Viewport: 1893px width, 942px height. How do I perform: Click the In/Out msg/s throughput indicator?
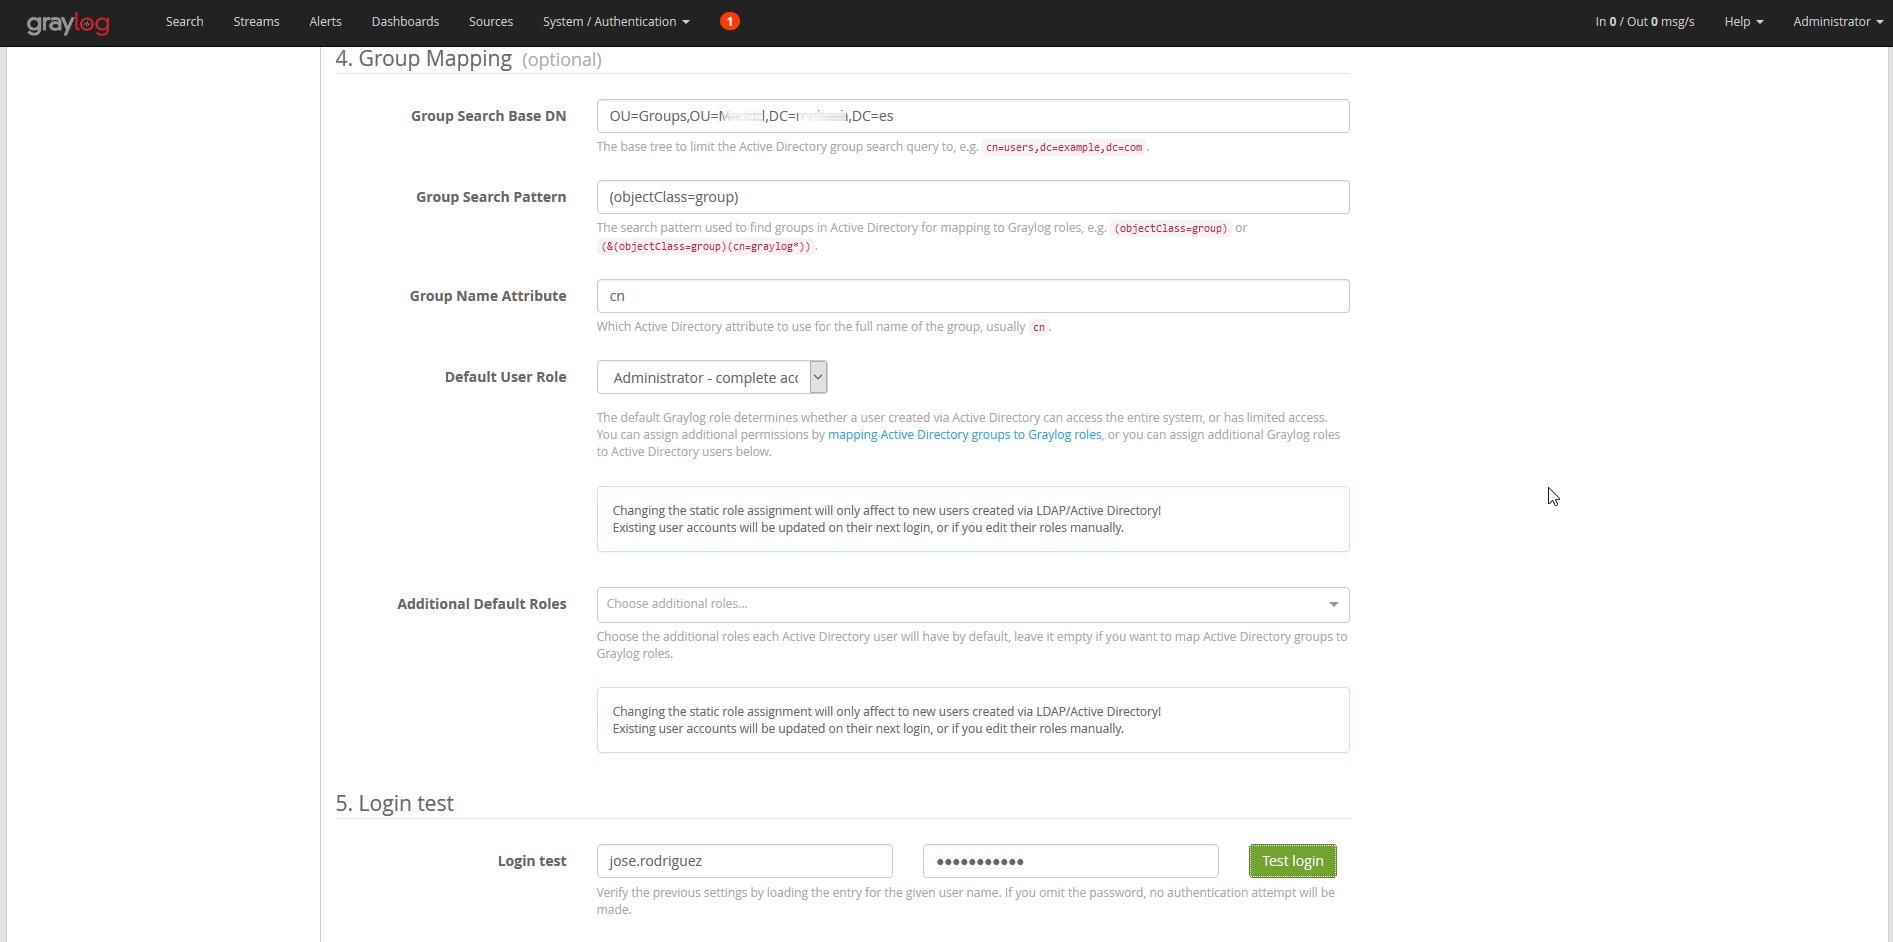1644,21
